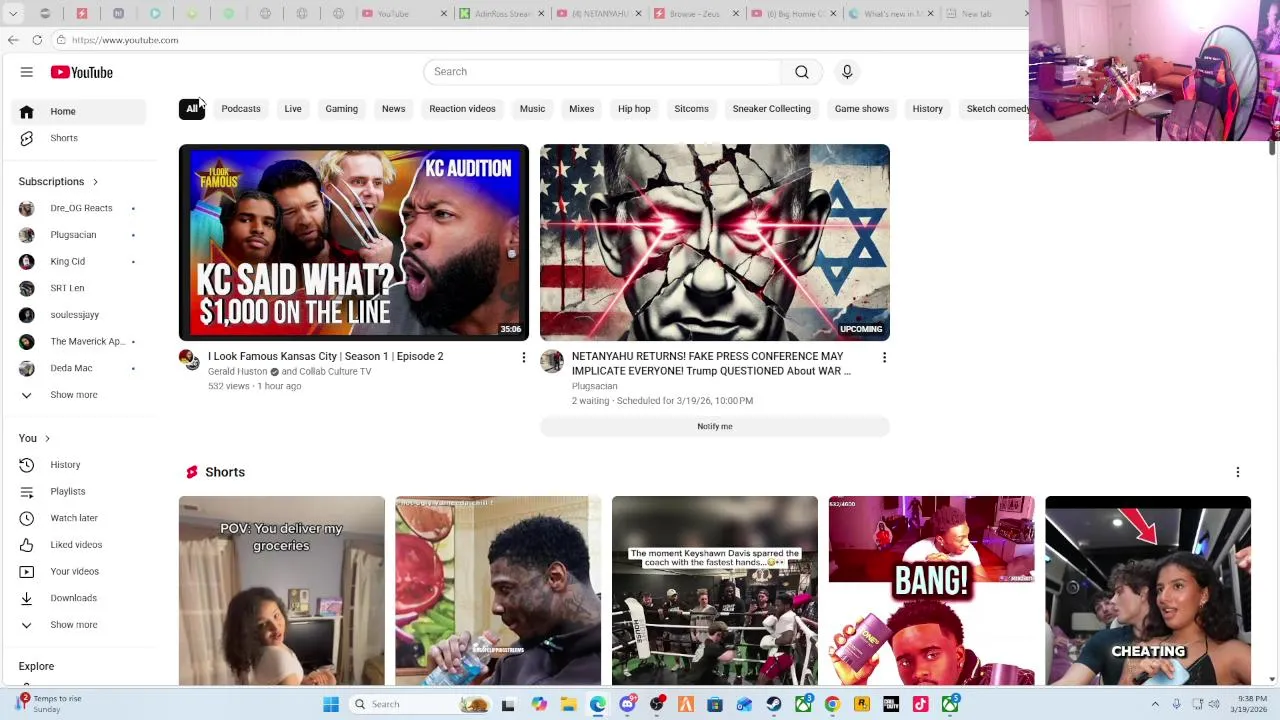Select the Hip hop filter chip
The height and width of the screenshot is (720, 1280).
tap(634, 109)
